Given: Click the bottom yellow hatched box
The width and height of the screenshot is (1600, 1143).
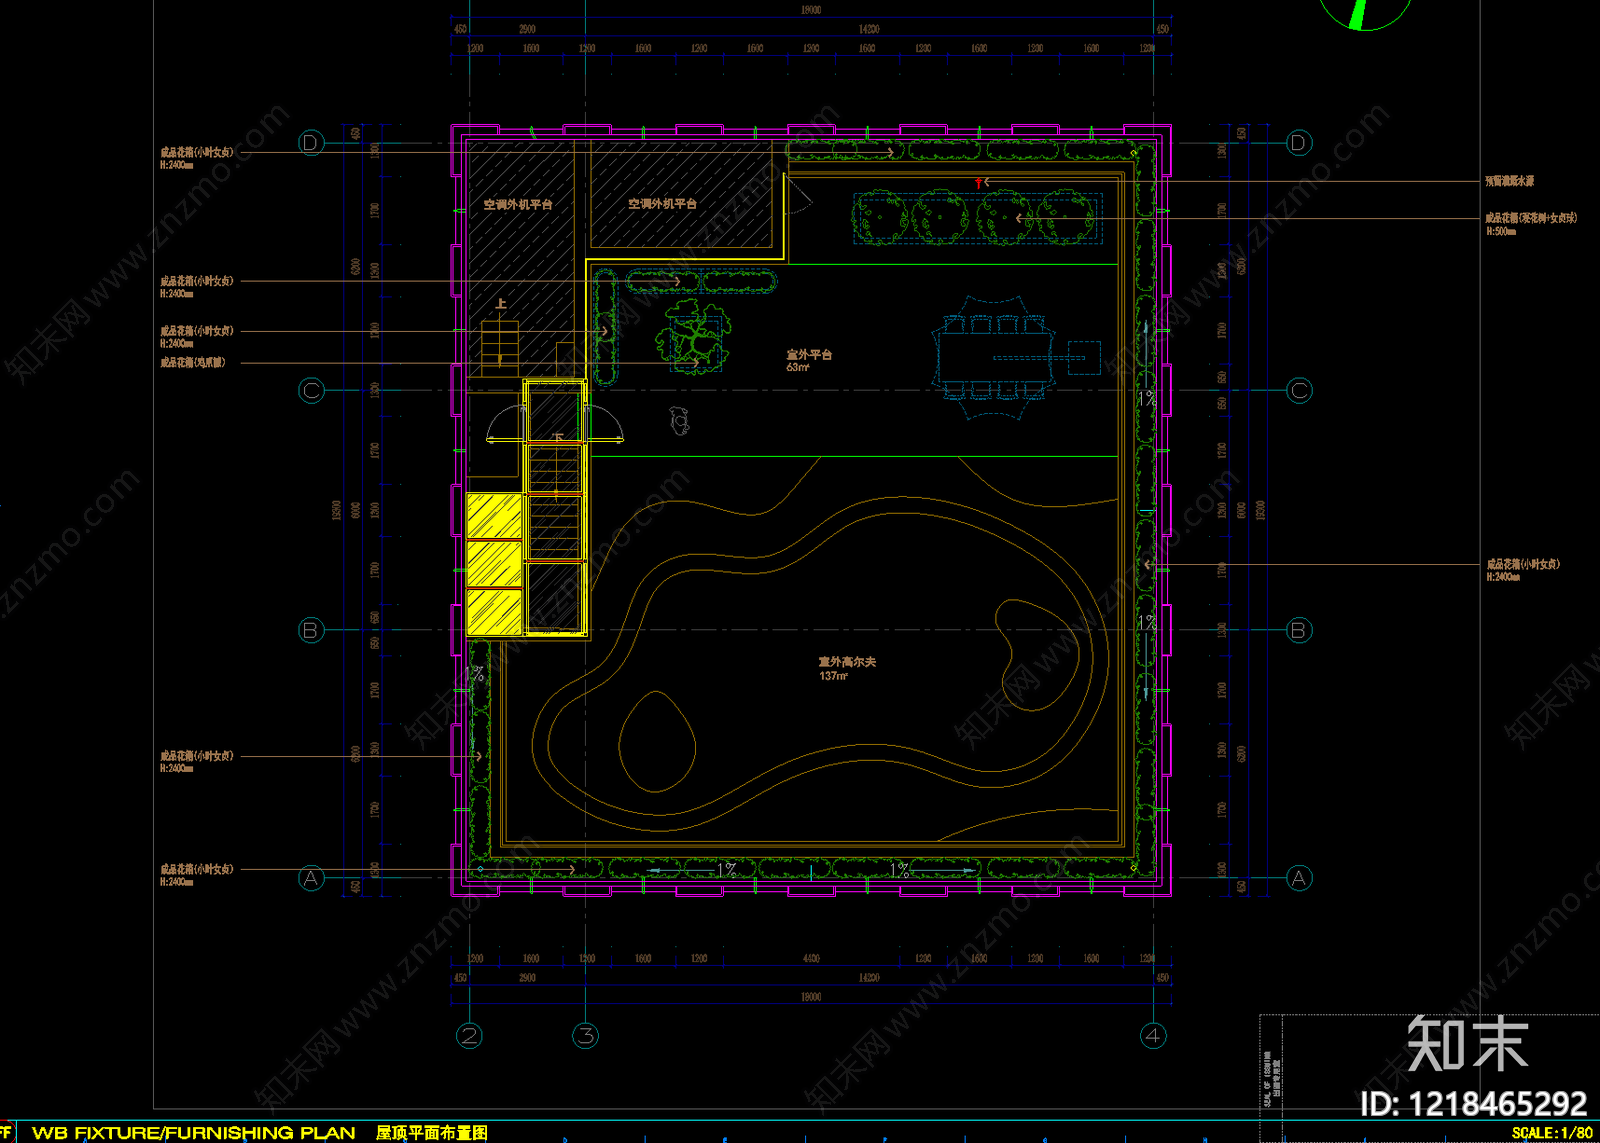Looking at the screenshot, I should click(x=494, y=612).
